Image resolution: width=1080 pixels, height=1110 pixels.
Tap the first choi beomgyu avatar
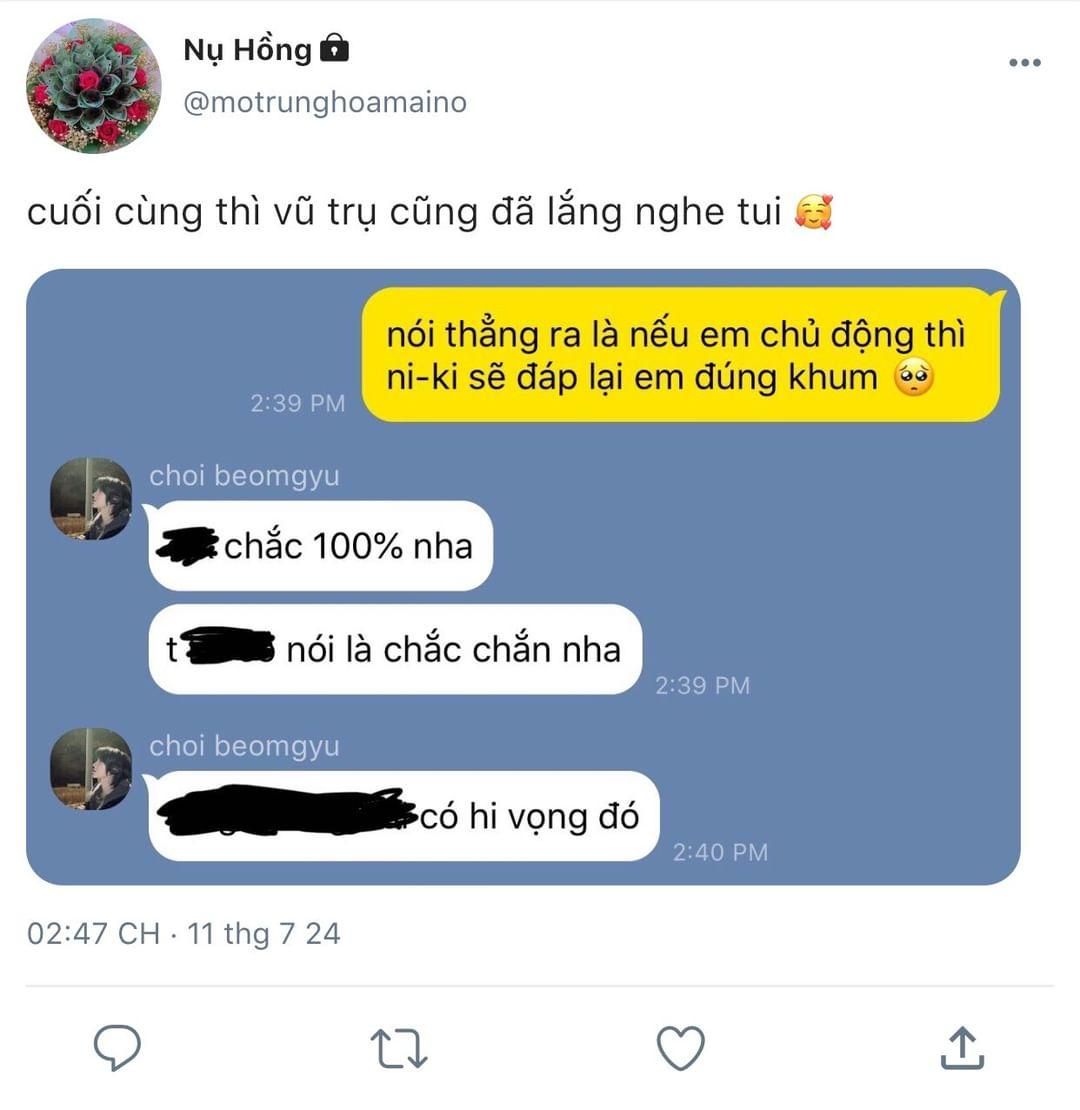[91, 498]
